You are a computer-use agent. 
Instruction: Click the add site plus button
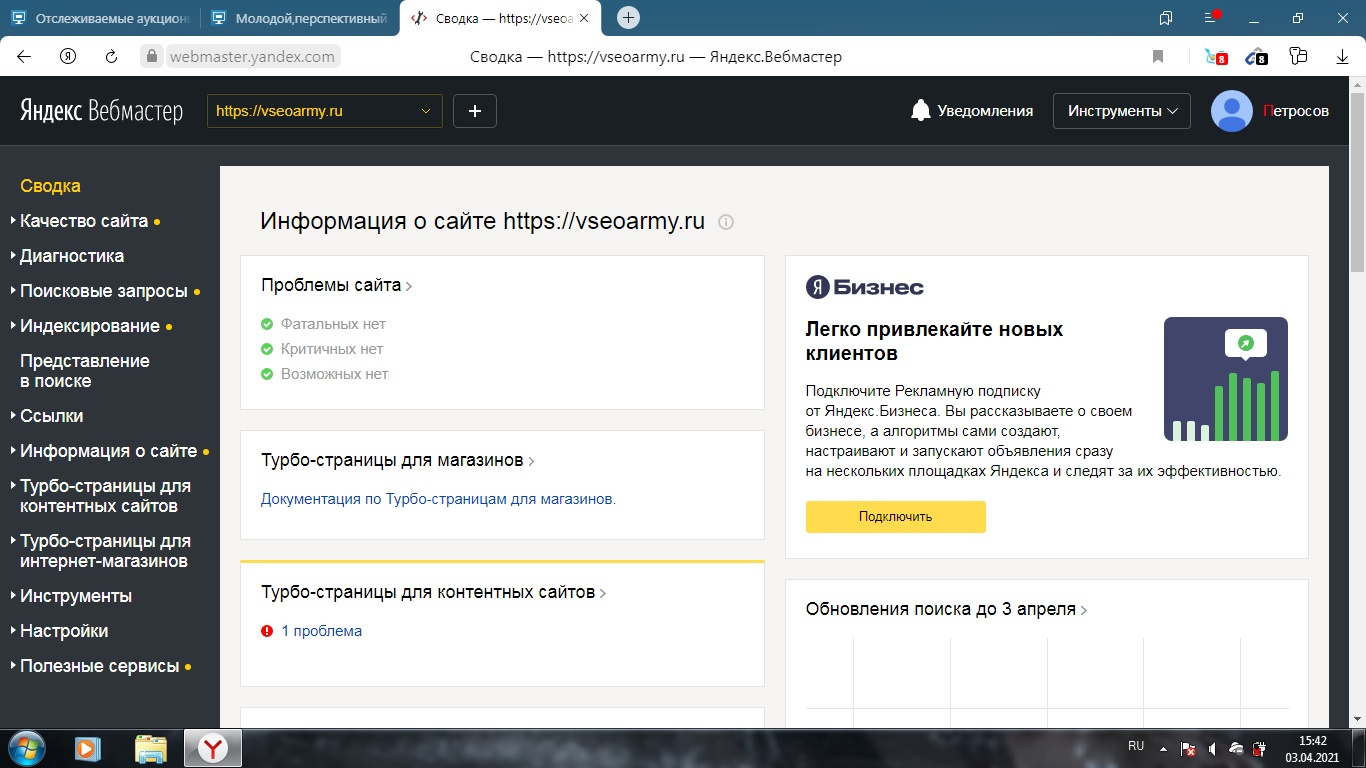(x=475, y=111)
